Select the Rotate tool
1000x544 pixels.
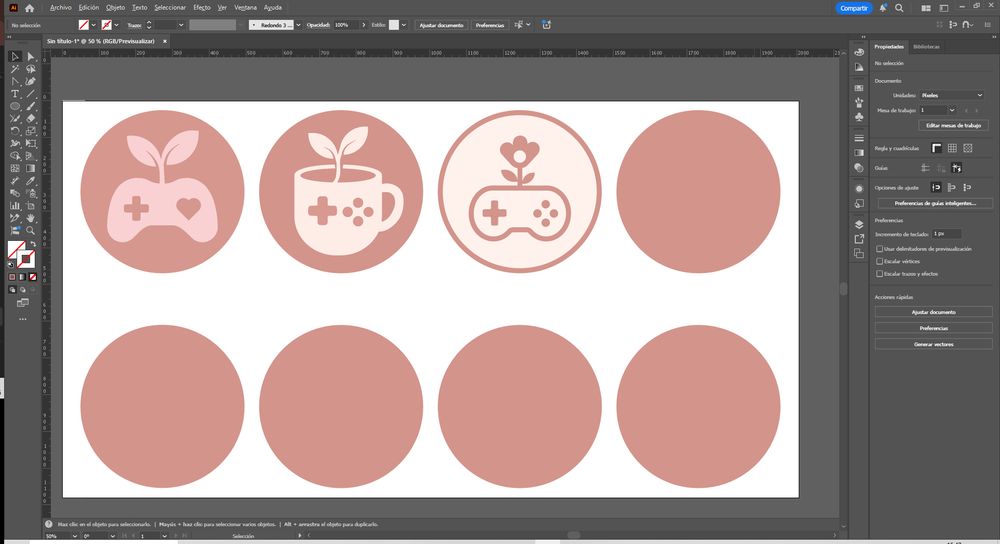15,131
